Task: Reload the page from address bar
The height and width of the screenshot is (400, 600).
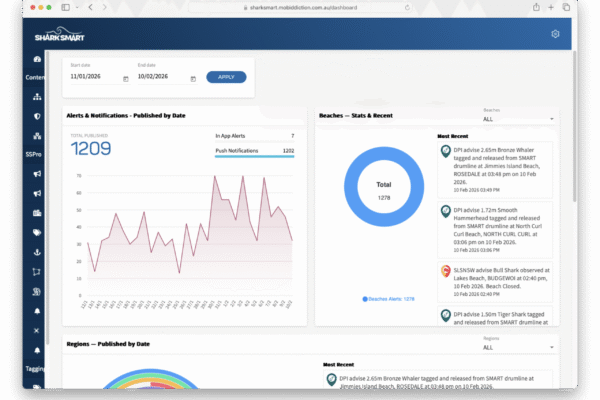Action: (x=407, y=7)
